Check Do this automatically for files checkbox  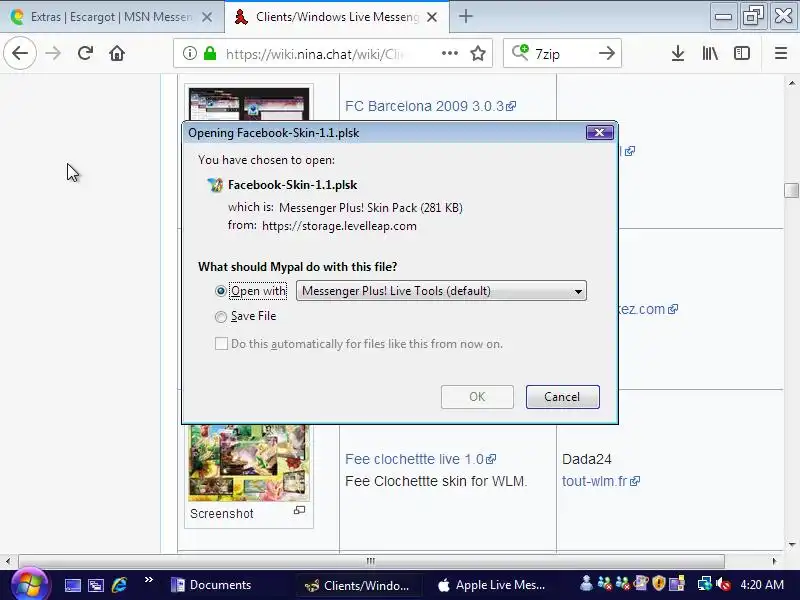(221, 343)
